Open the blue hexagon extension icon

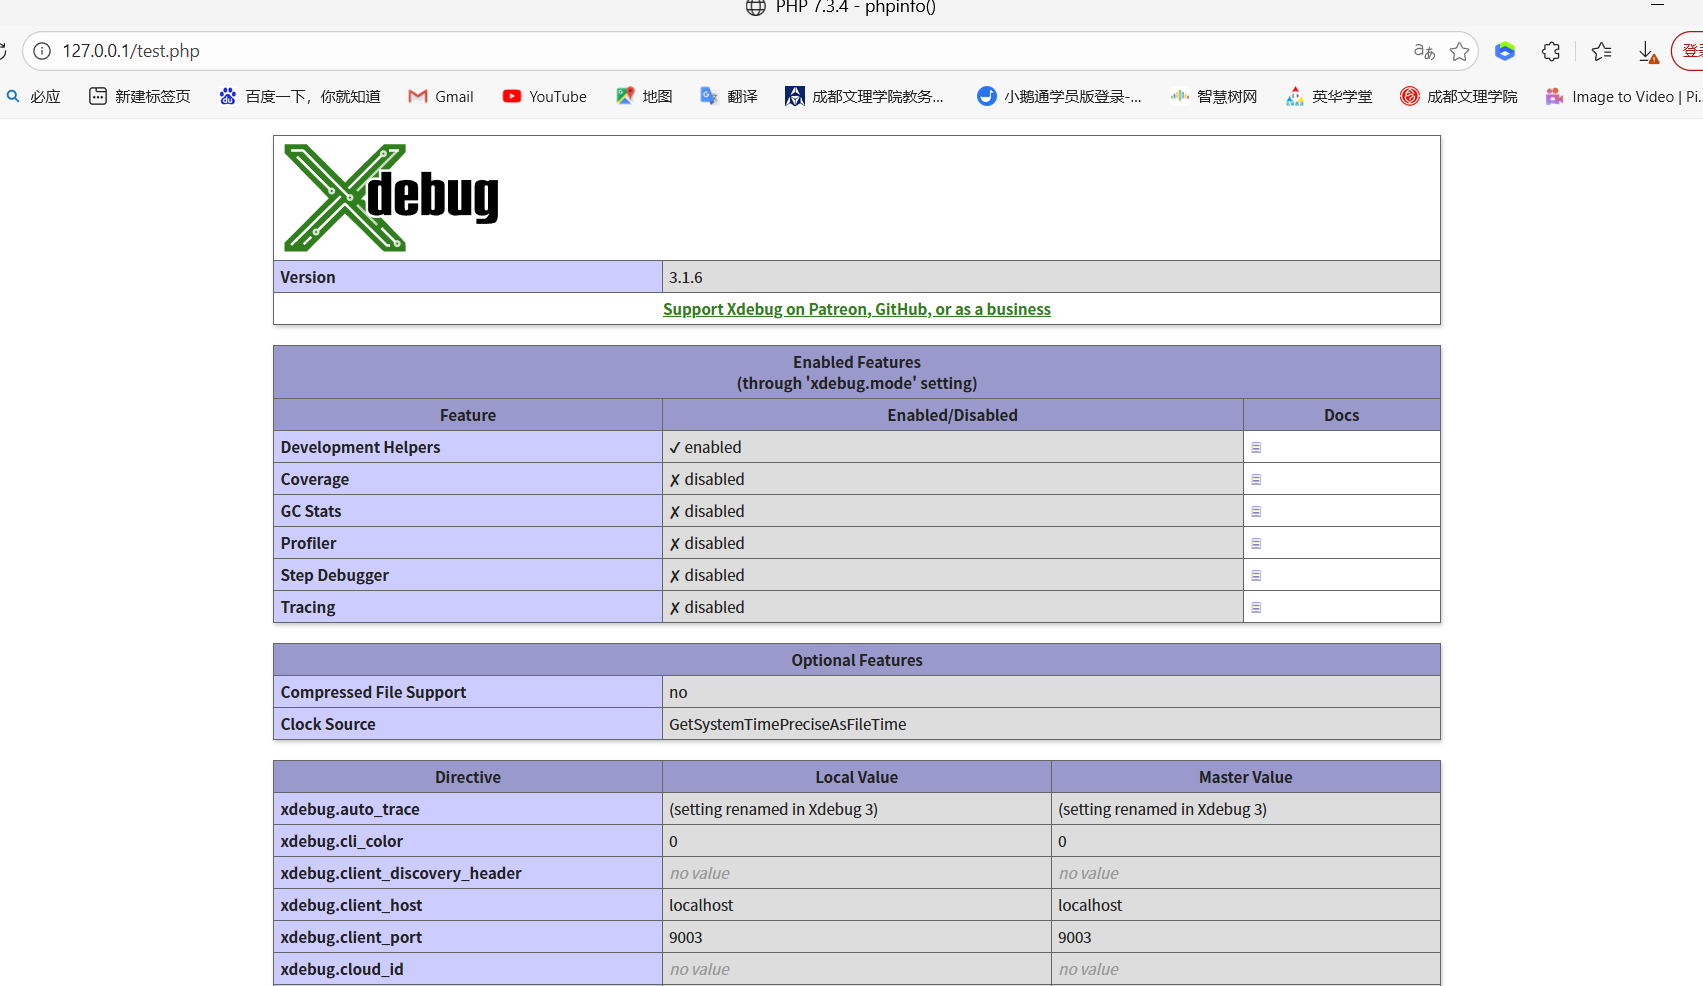[1505, 51]
